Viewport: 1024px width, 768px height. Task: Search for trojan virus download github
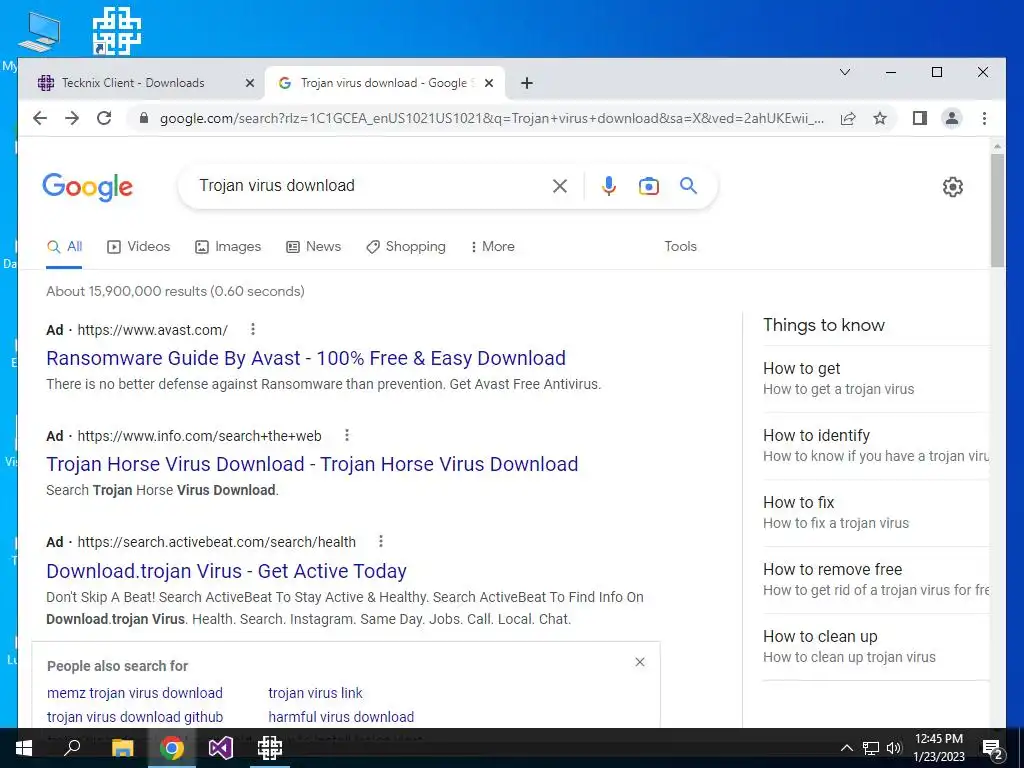pyautogui.click(x=135, y=717)
